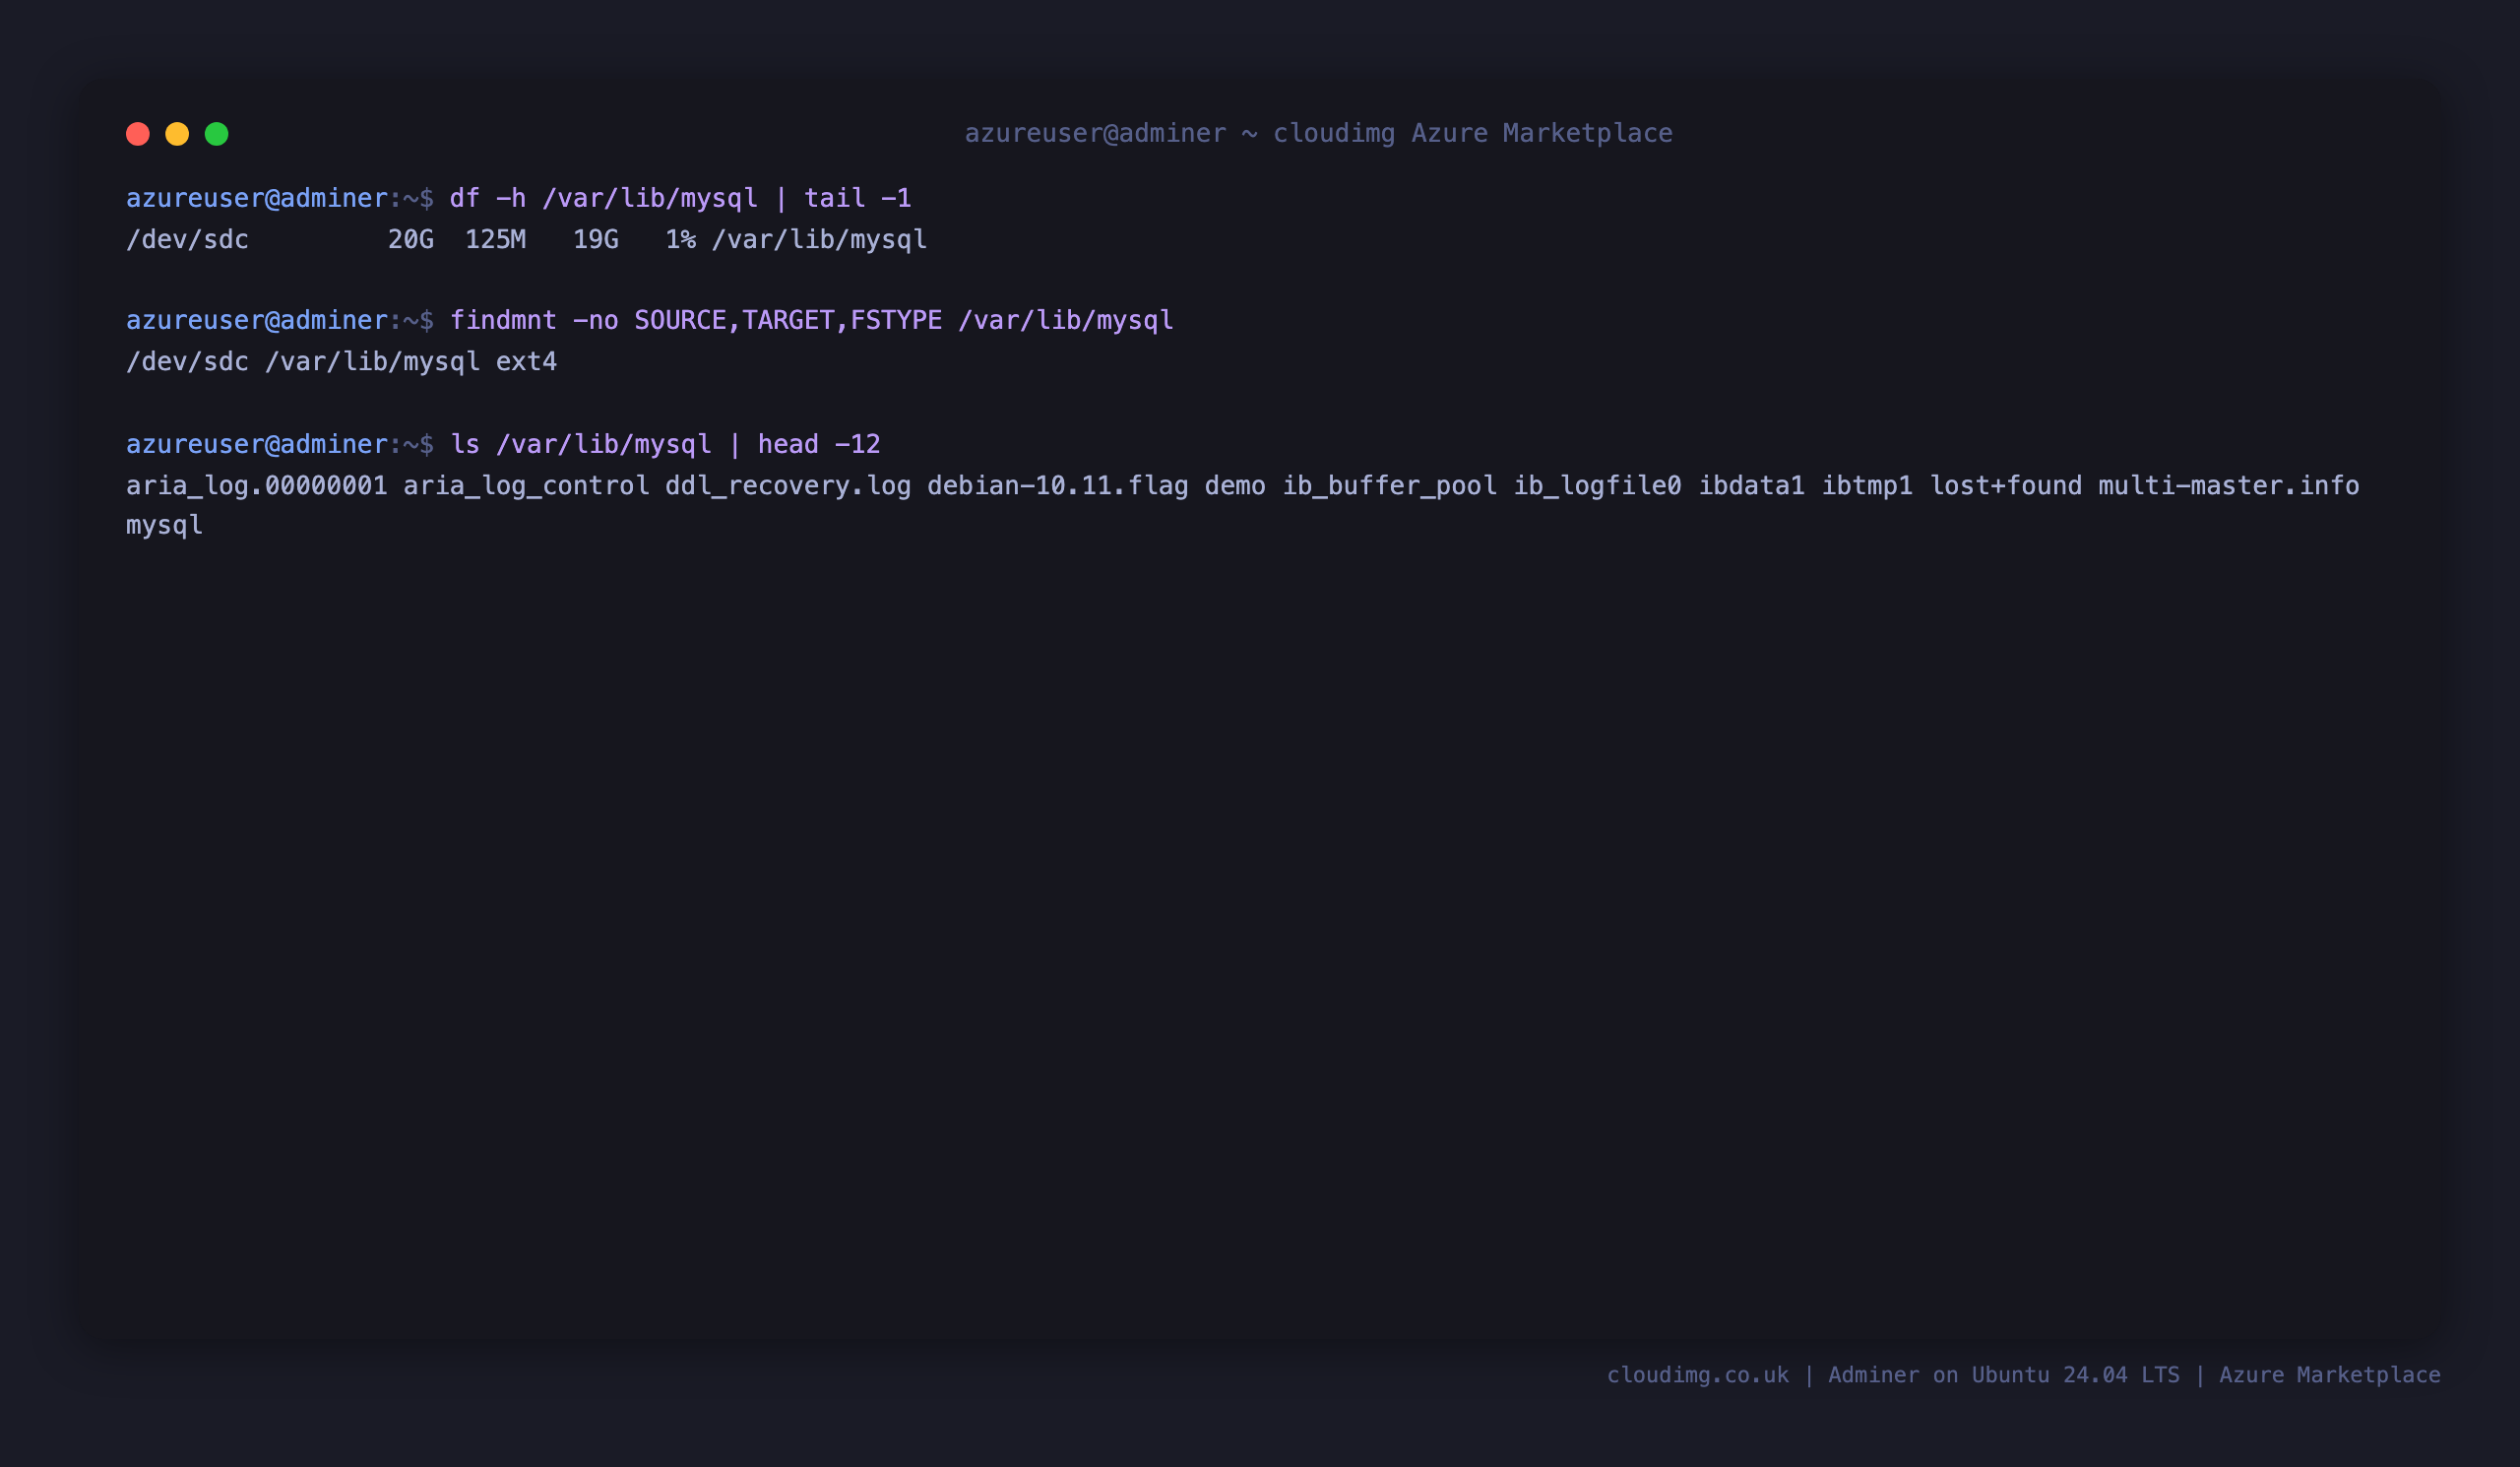Click the red close window button
The height and width of the screenshot is (1467, 2520).
138,134
